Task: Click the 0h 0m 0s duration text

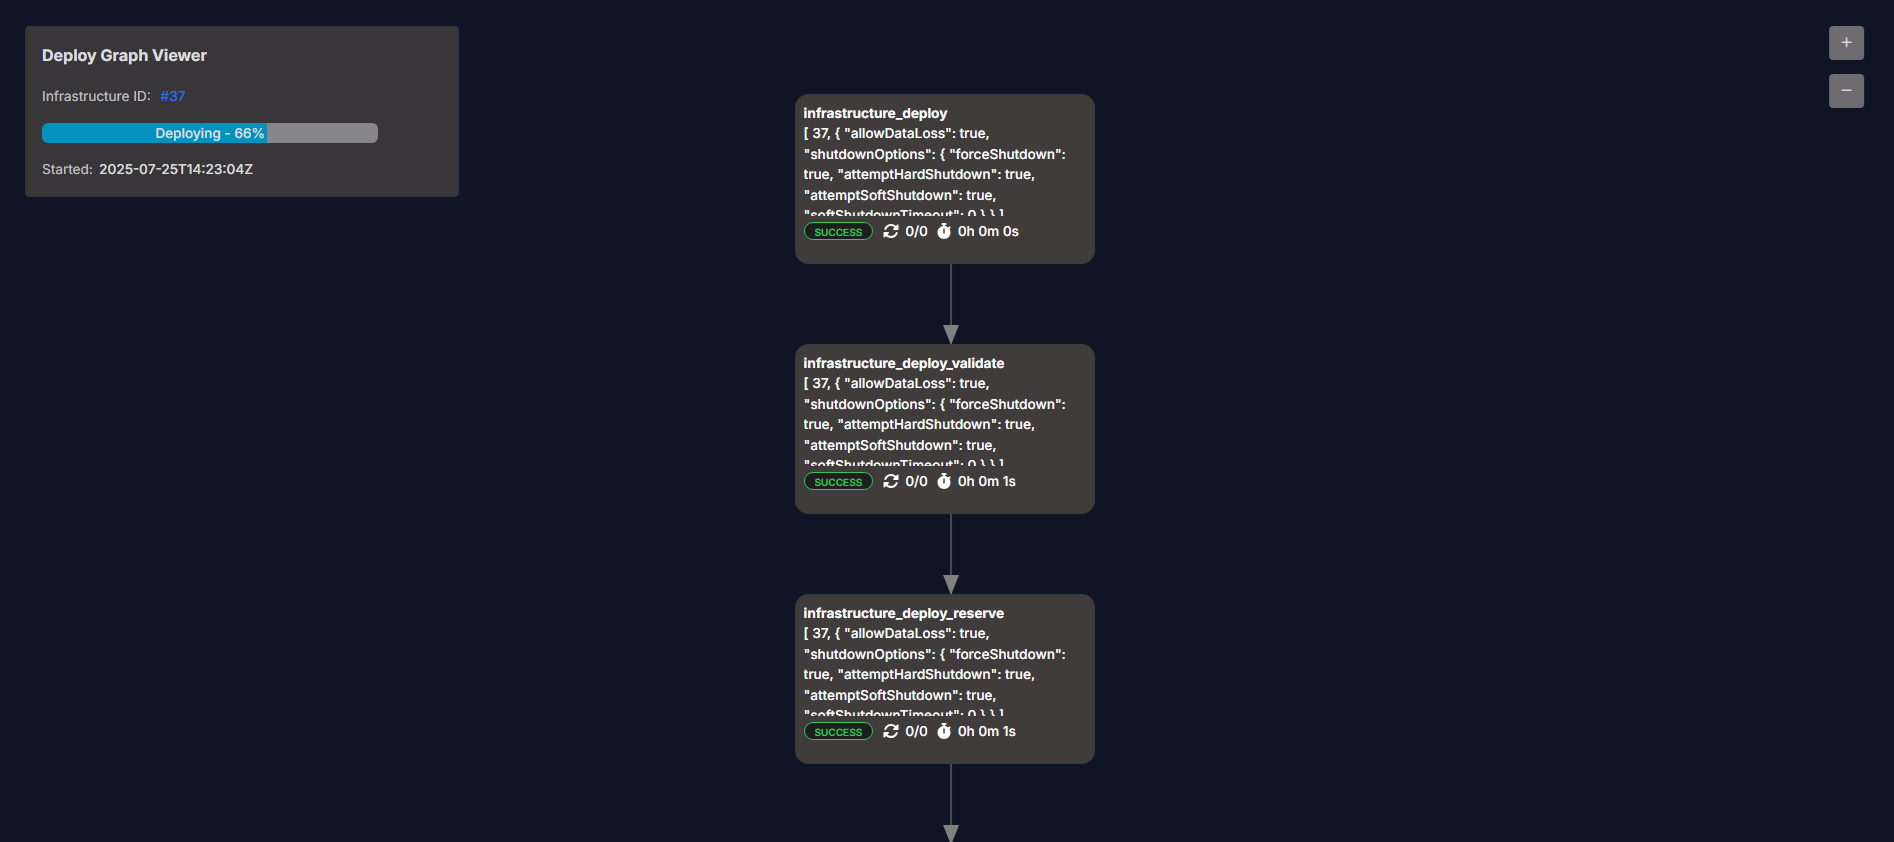Action: [x=988, y=231]
